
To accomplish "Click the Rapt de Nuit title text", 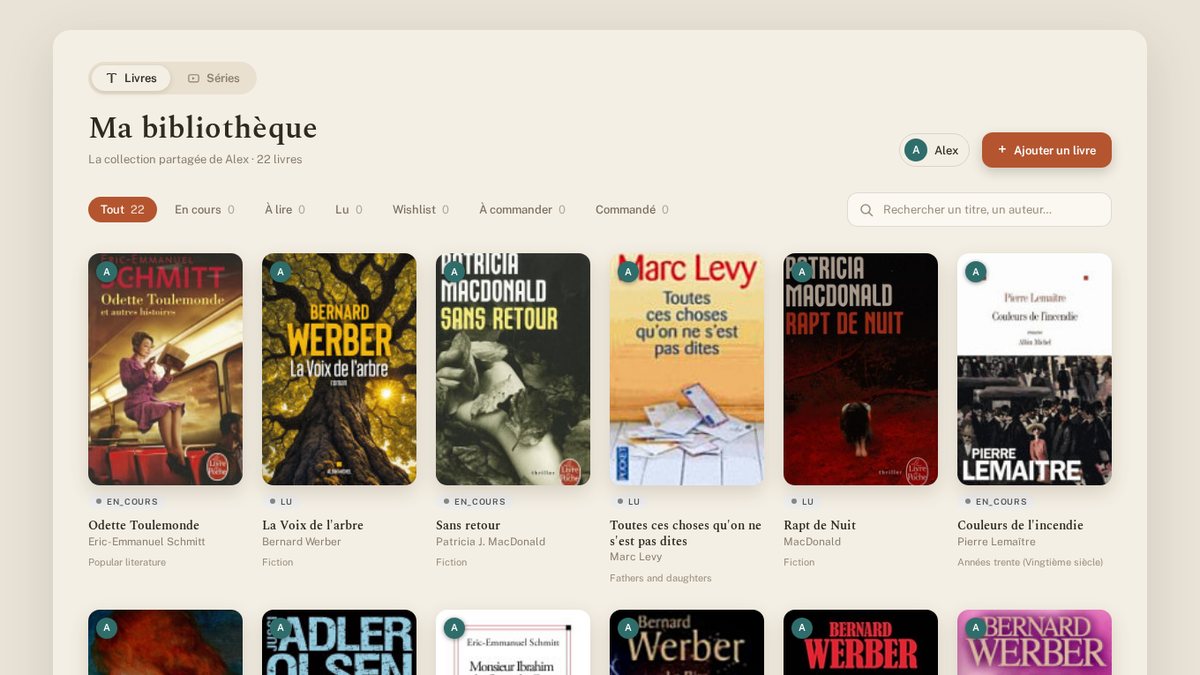I will pos(820,525).
